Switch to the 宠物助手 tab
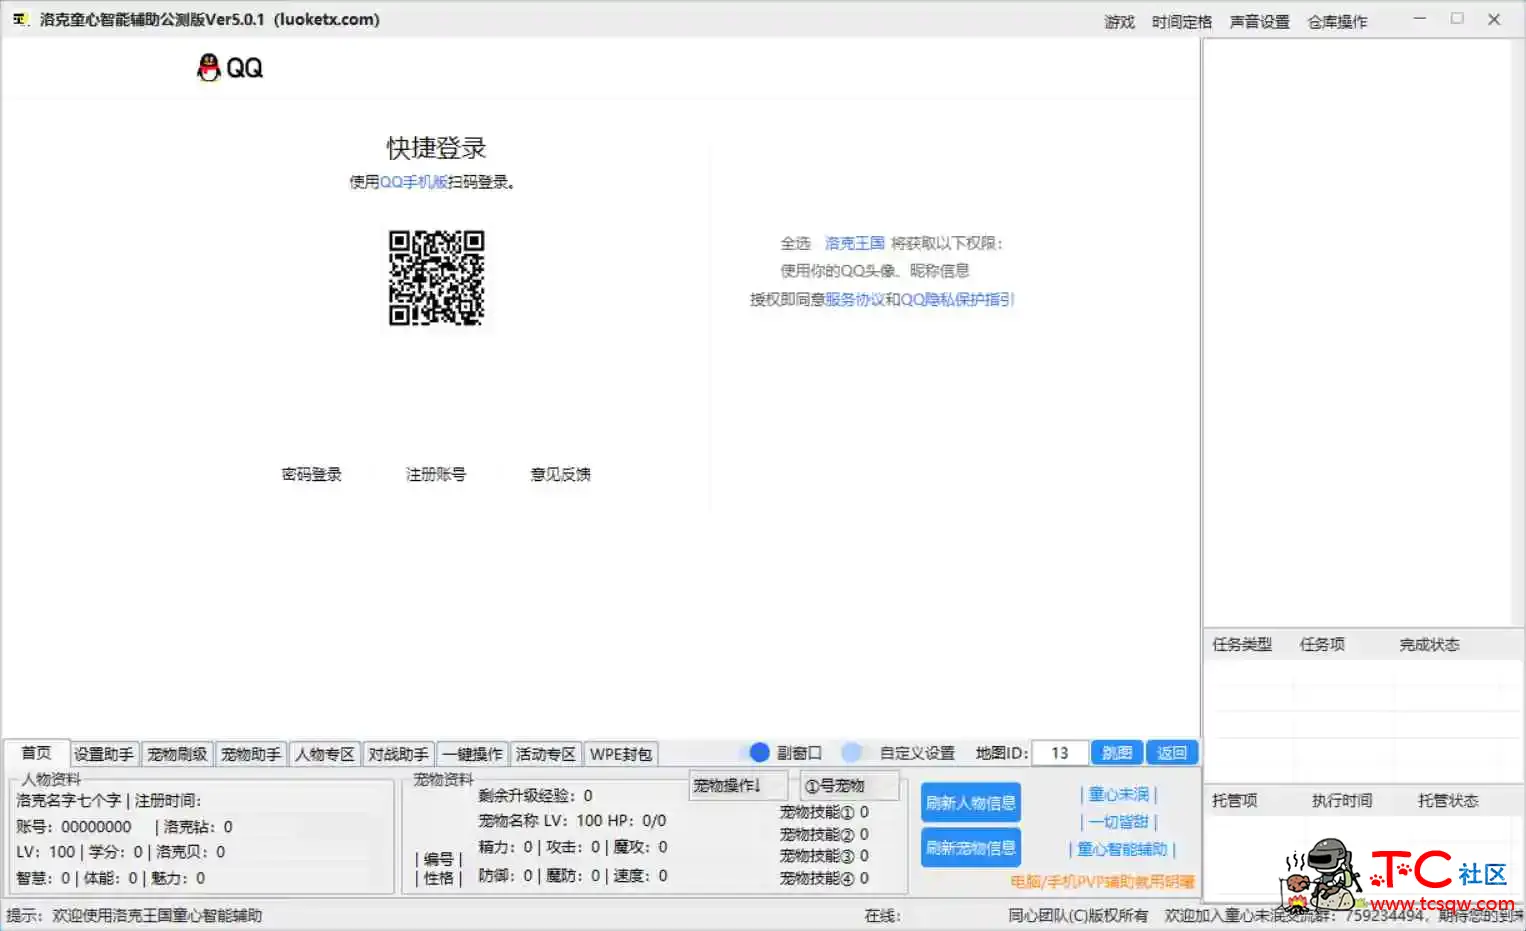The image size is (1526, 931). coord(251,754)
